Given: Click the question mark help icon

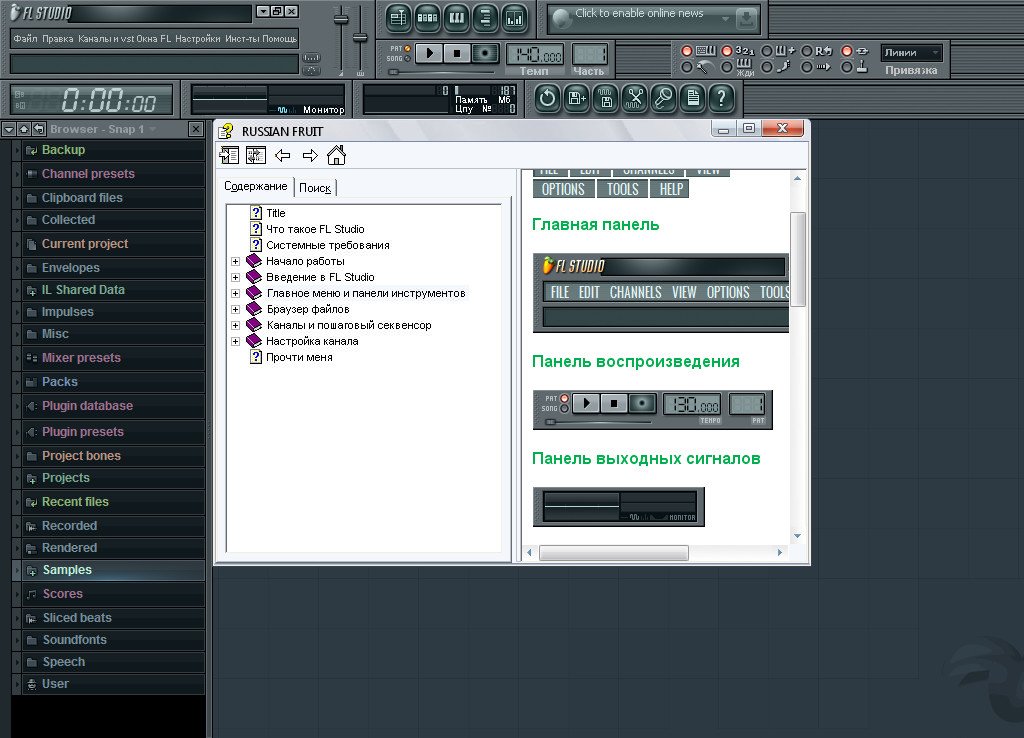Looking at the screenshot, I should coord(721,98).
